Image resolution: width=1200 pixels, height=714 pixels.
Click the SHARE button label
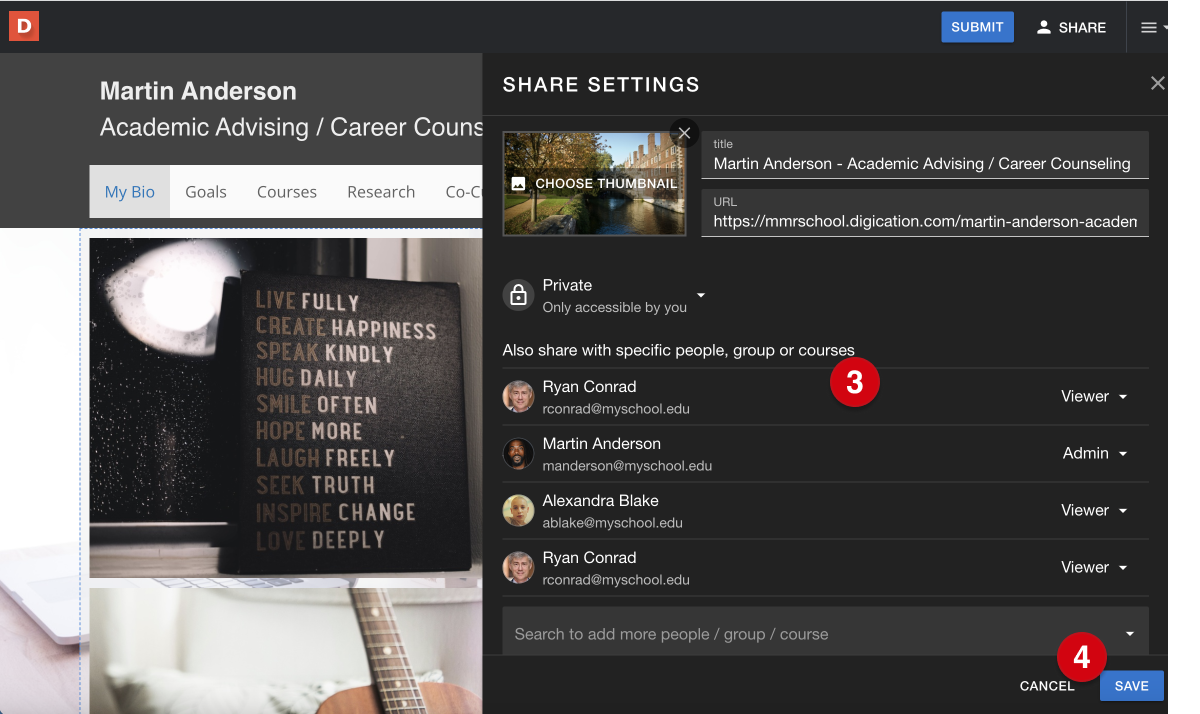[1082, 28]
